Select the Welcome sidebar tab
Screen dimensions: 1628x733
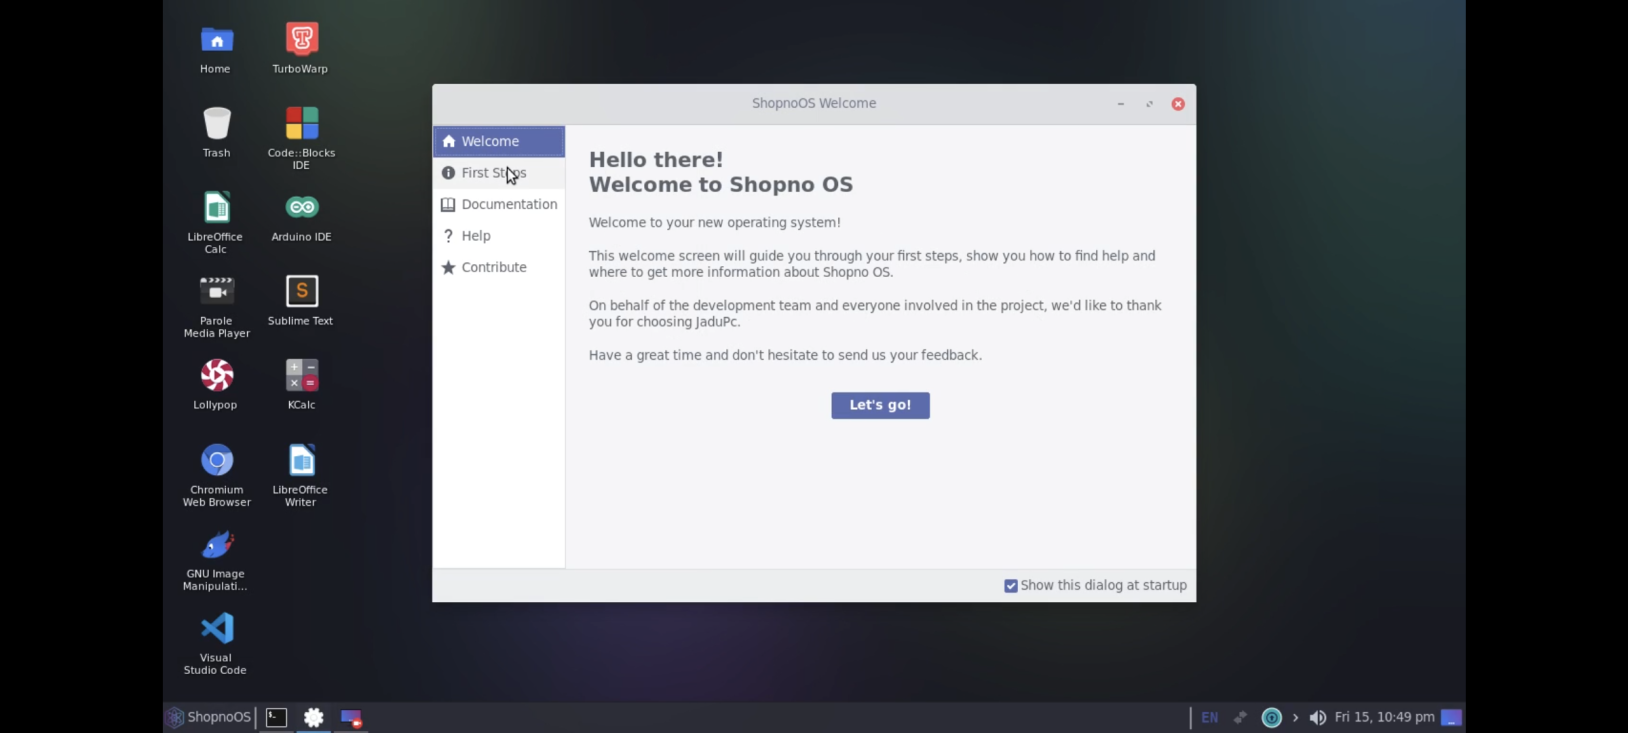click(499, 142)
